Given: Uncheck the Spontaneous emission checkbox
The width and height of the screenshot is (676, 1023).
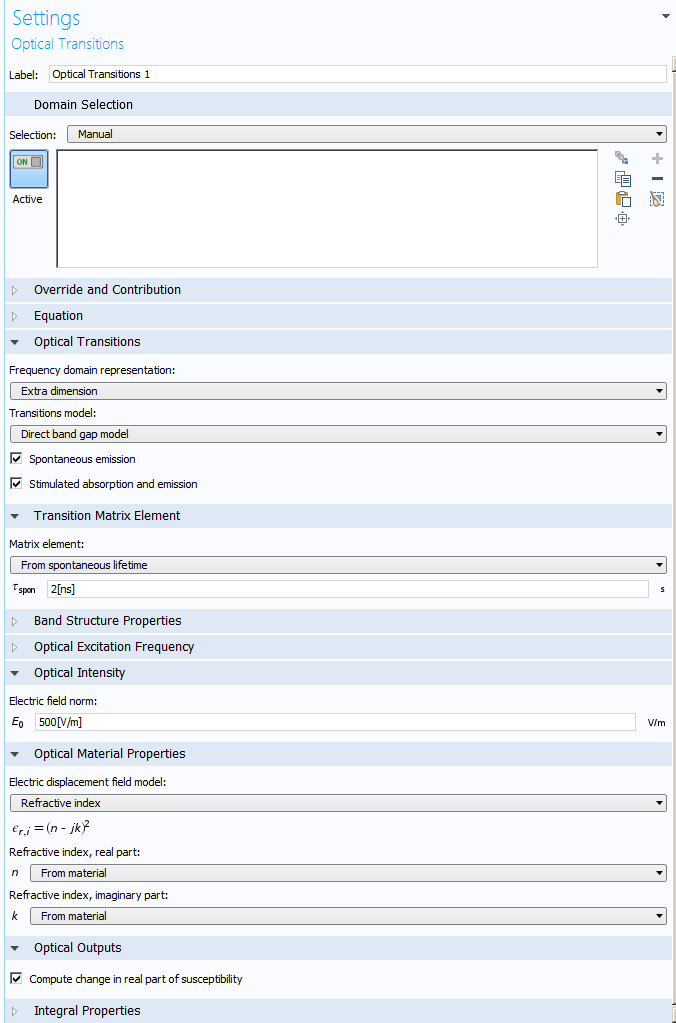Looking at the screenshot, I should click(16, 459).
